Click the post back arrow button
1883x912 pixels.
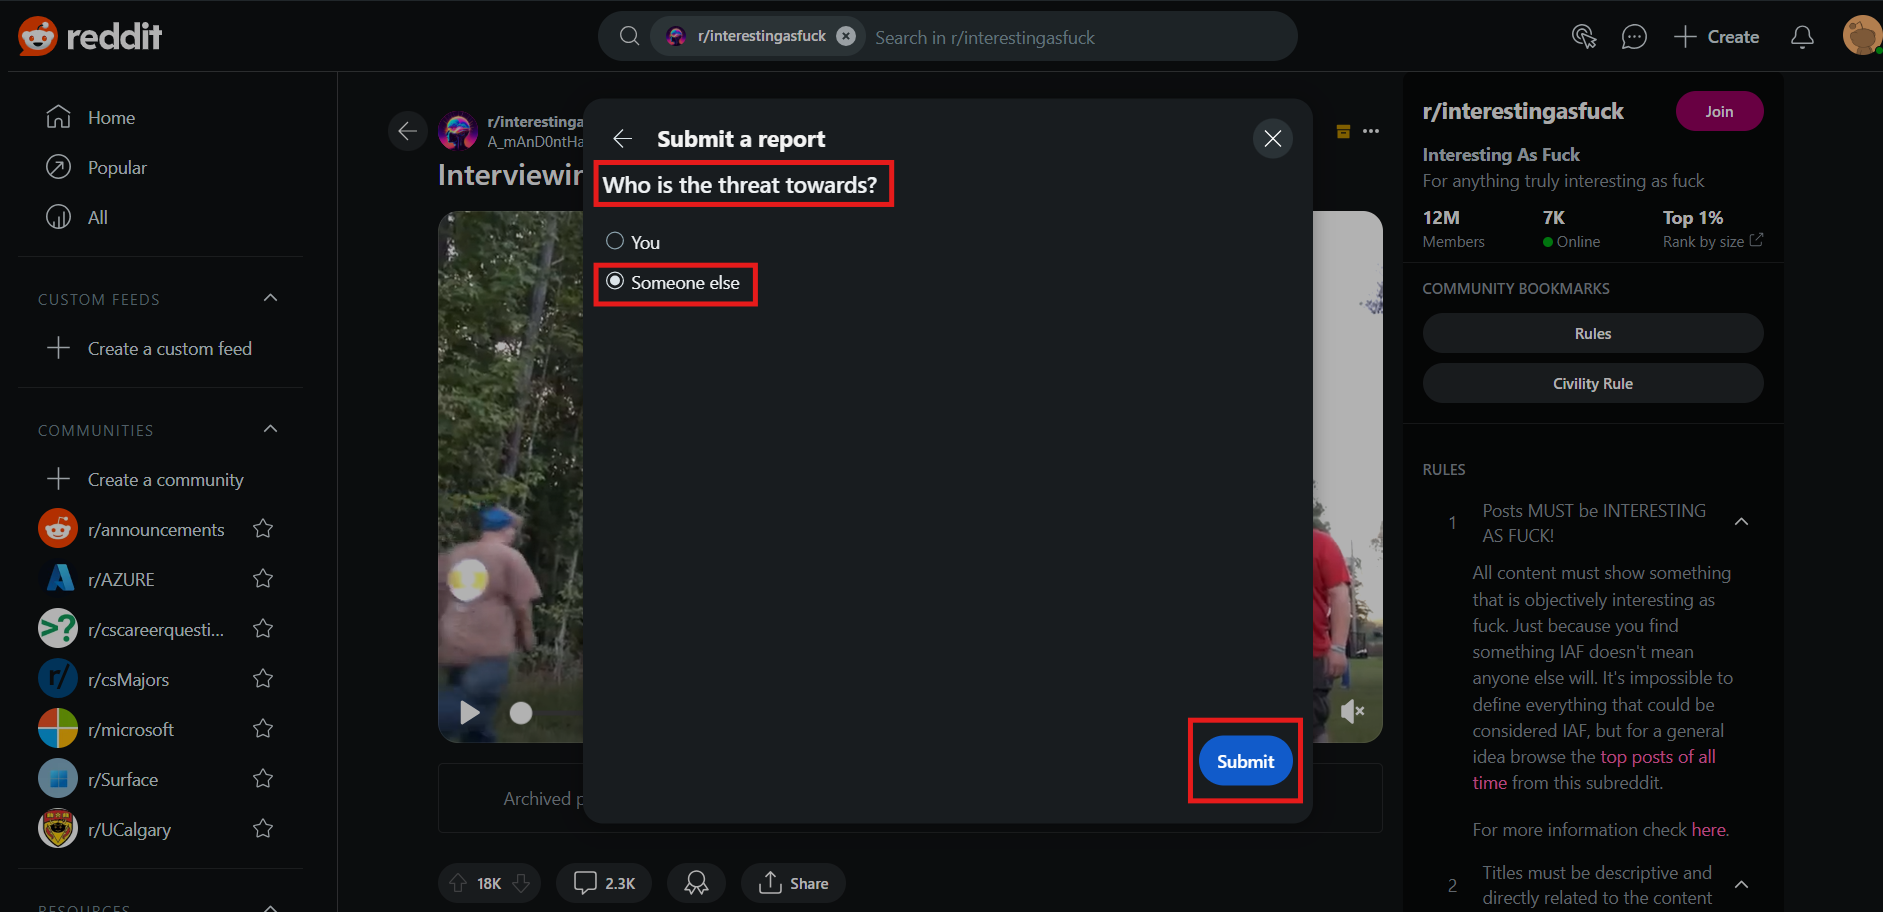(x=408, y=131)
